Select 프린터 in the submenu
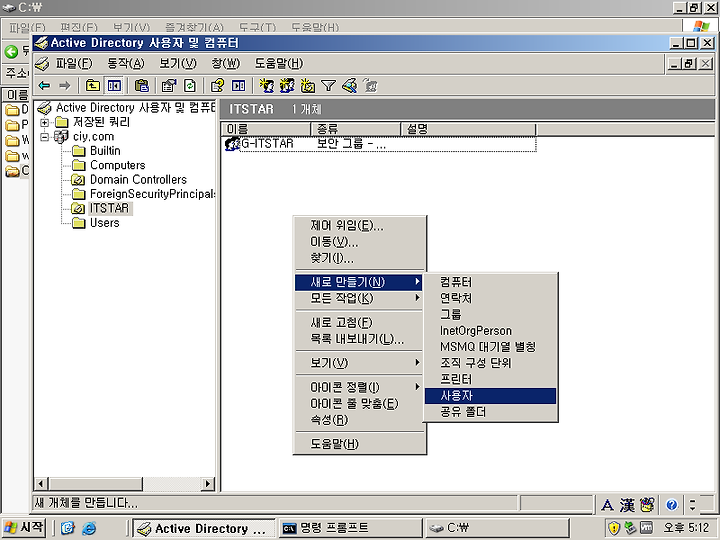The height and width of the screenshot is (540, 720). (490, 380)
